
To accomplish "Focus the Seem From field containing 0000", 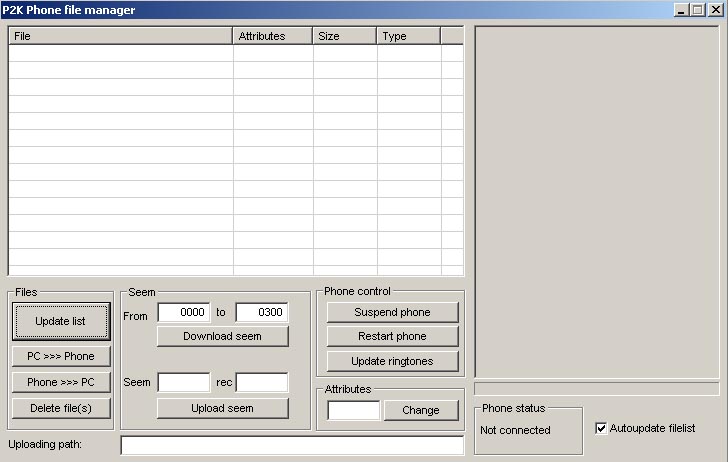I will 183,313.
